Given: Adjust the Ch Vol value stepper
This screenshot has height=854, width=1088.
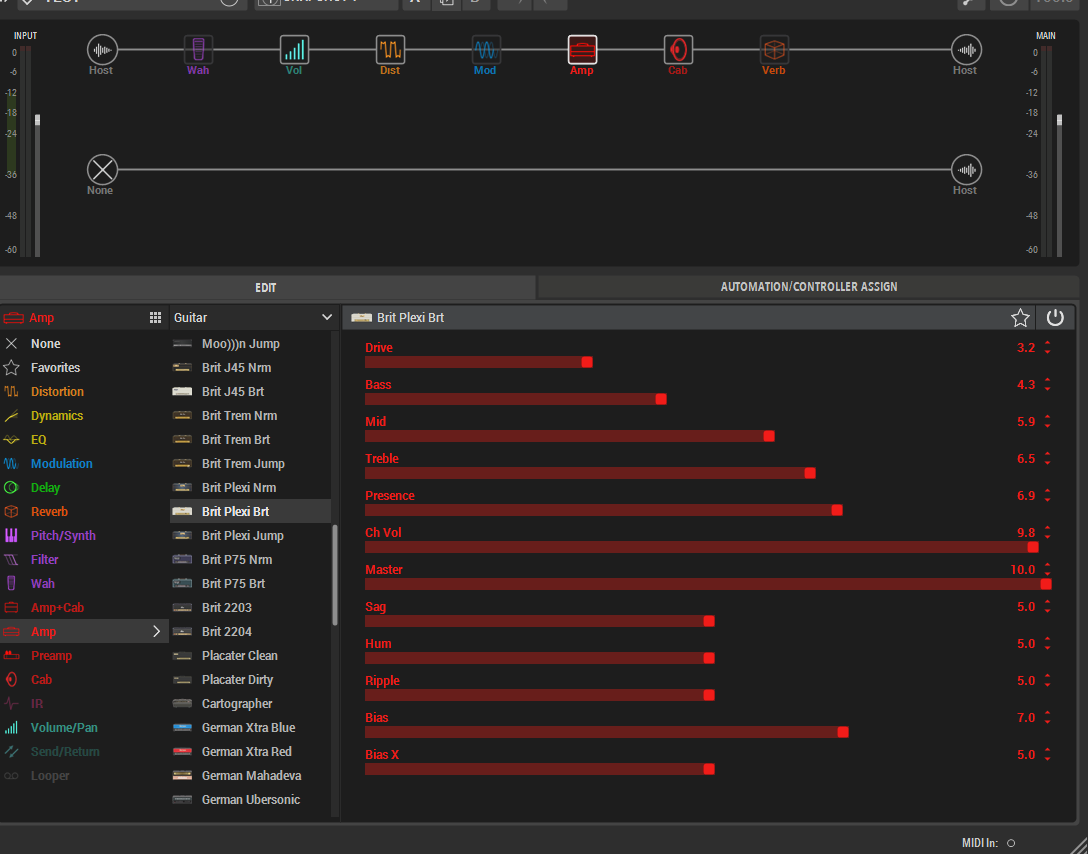Looking at the screenshot, I should 1047,533.
